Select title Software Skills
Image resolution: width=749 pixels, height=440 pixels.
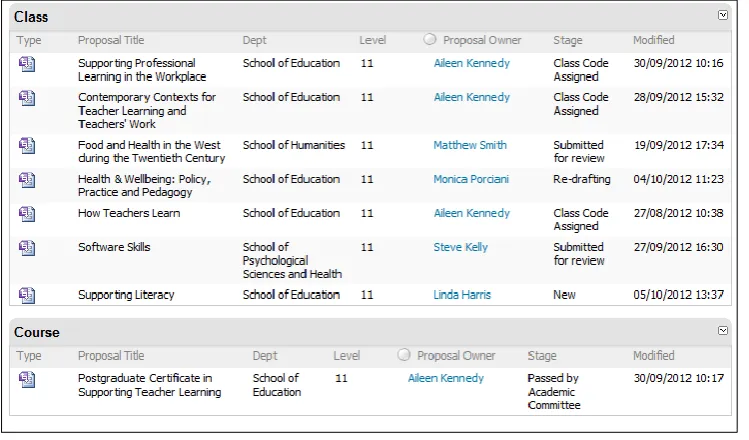point(114,247)
